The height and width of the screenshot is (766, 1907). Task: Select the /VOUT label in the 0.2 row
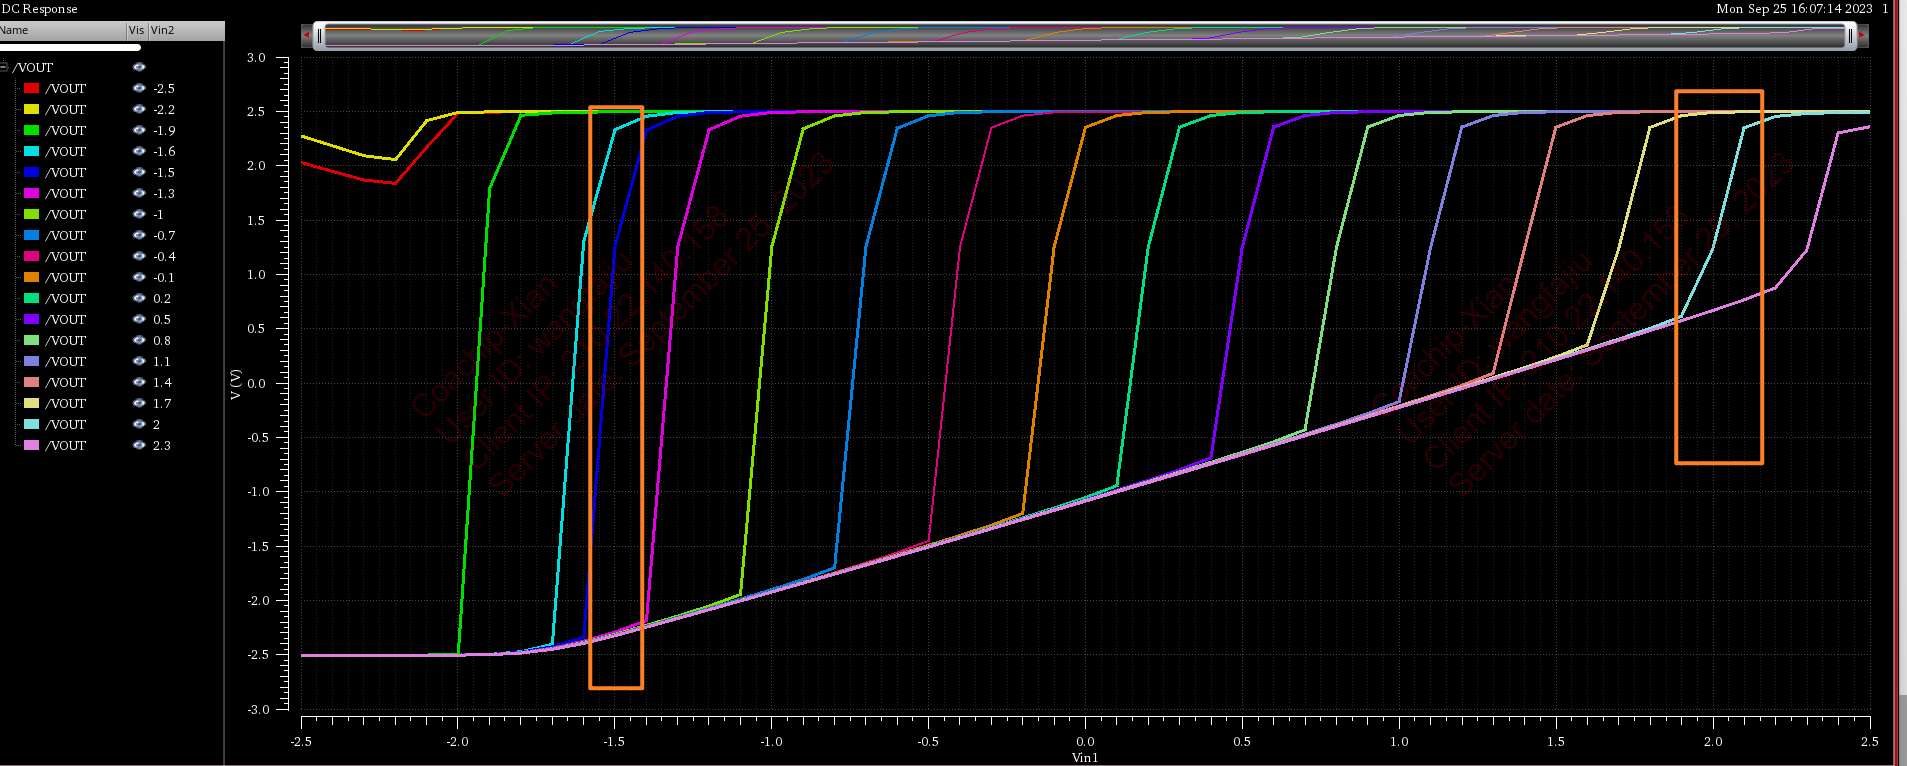click(66, 298)
